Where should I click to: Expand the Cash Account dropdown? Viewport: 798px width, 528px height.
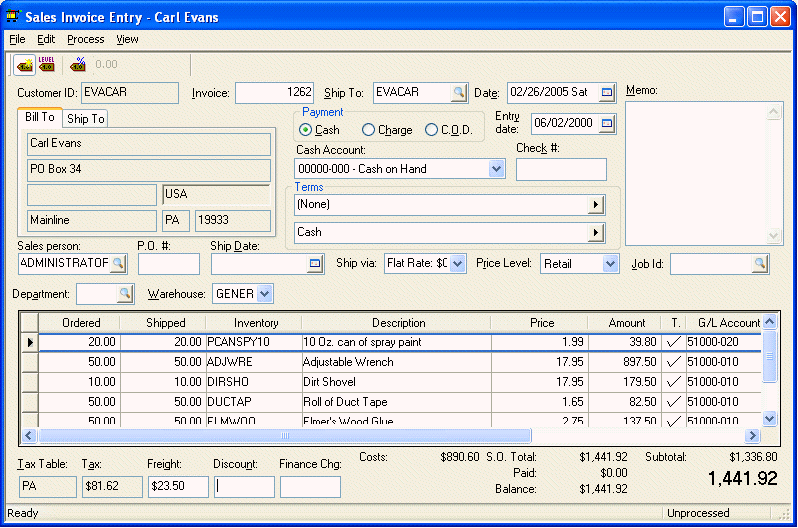tap(496, 169)
